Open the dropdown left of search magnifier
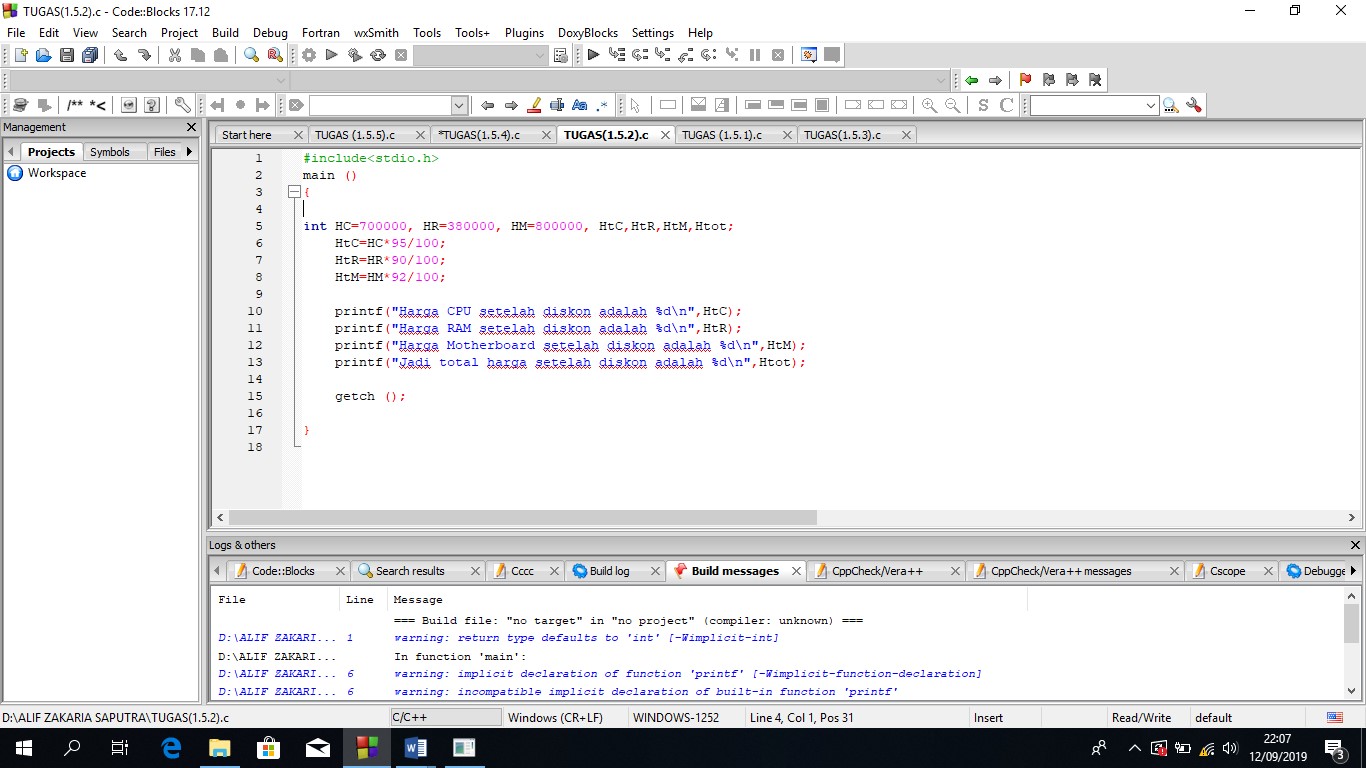This screenshot has height=768, width=1366. coord(1150,105)
